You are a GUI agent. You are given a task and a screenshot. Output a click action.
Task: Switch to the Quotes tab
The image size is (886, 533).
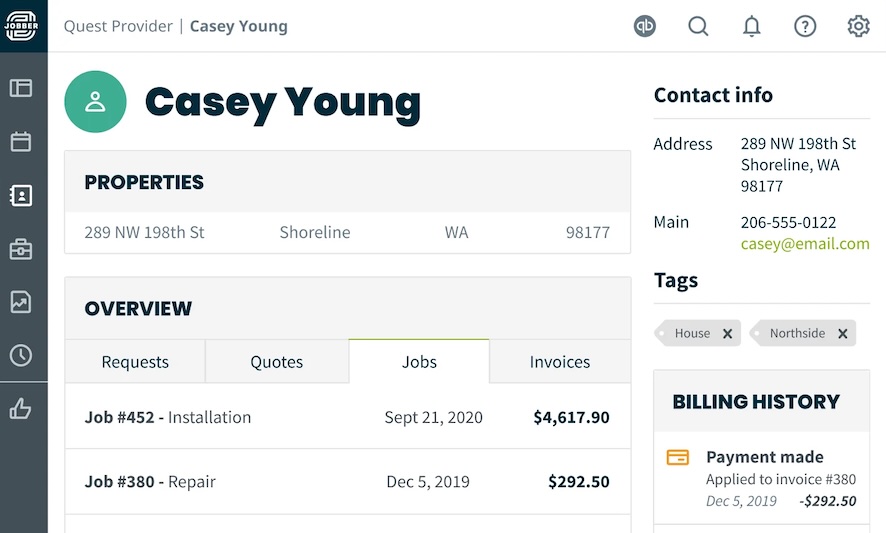[x=277, y=362]
